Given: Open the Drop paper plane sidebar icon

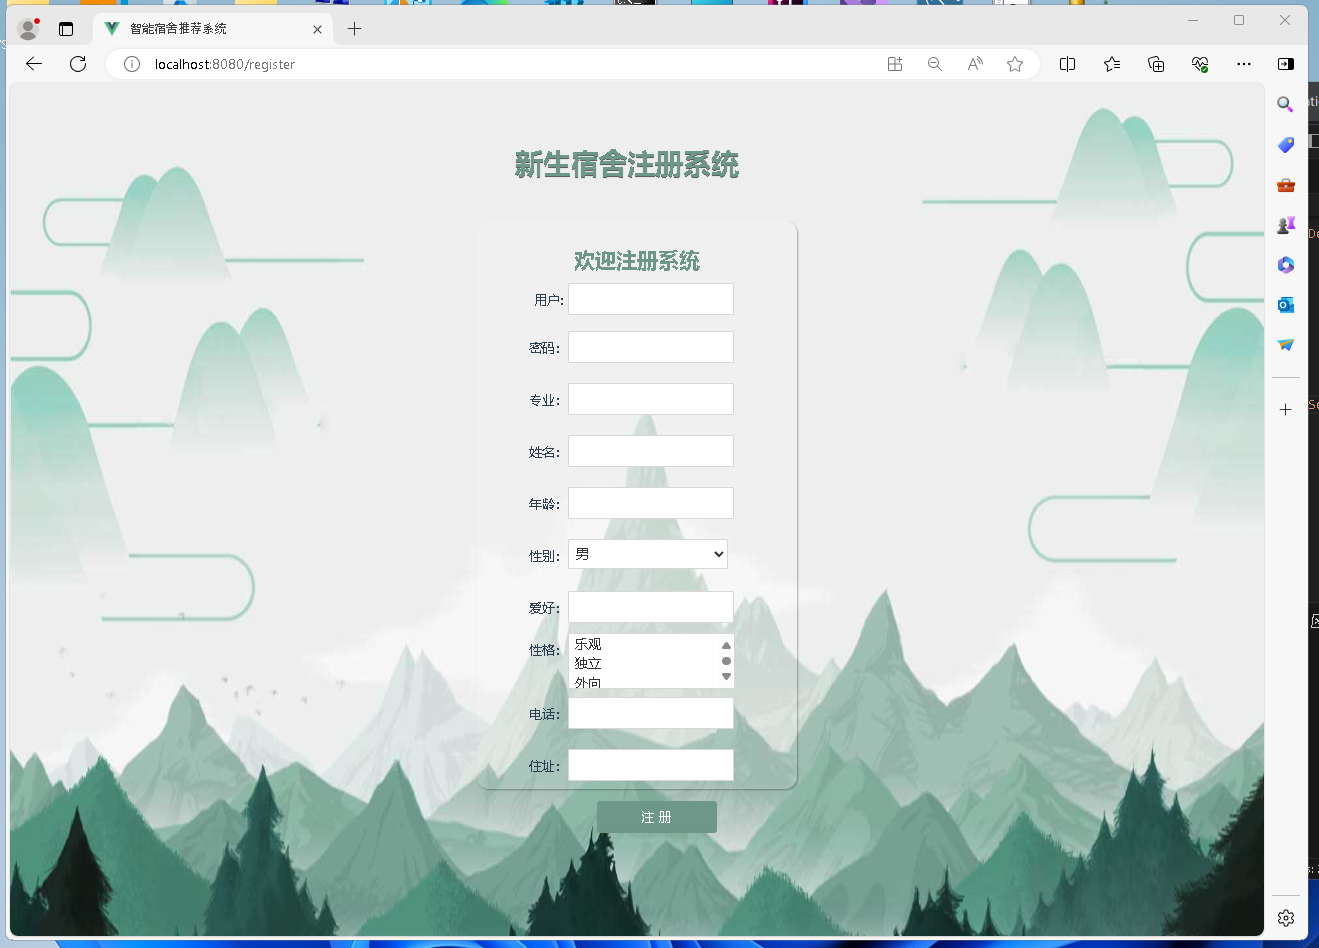Looking at the screenshot, I should 1285,344.
